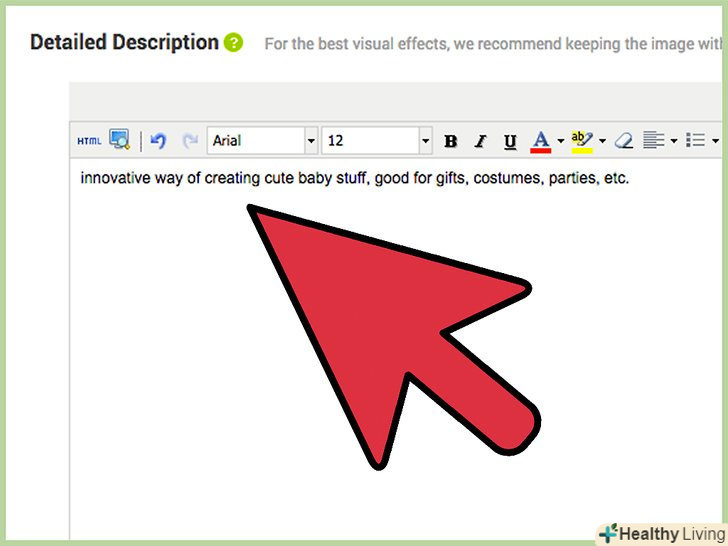728x546 pixels.
Task: Click the bulleted list icon
Action: click(696, 140)
